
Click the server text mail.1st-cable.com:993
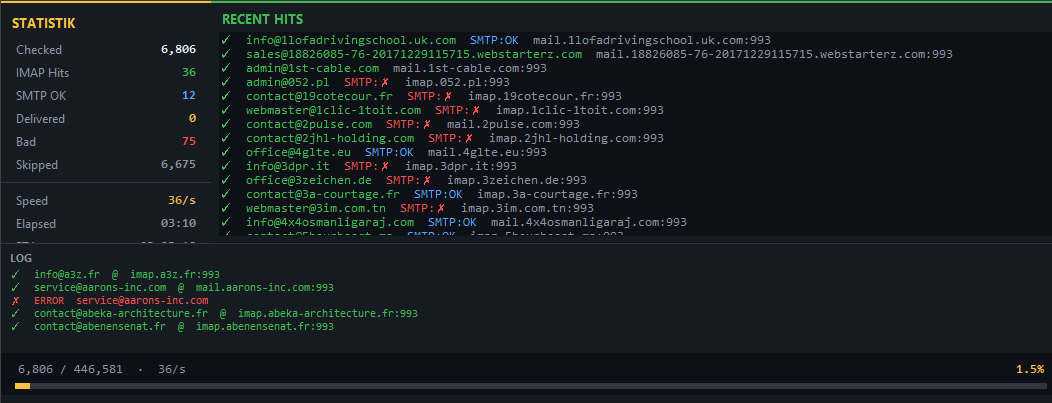click(x=470, y=68)
